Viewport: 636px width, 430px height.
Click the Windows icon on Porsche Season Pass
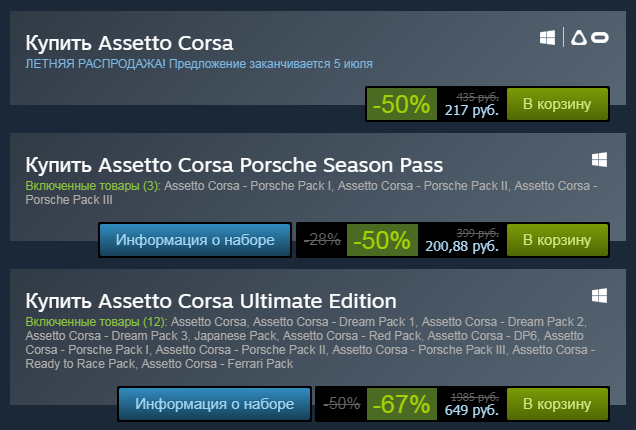pos(600,160)
